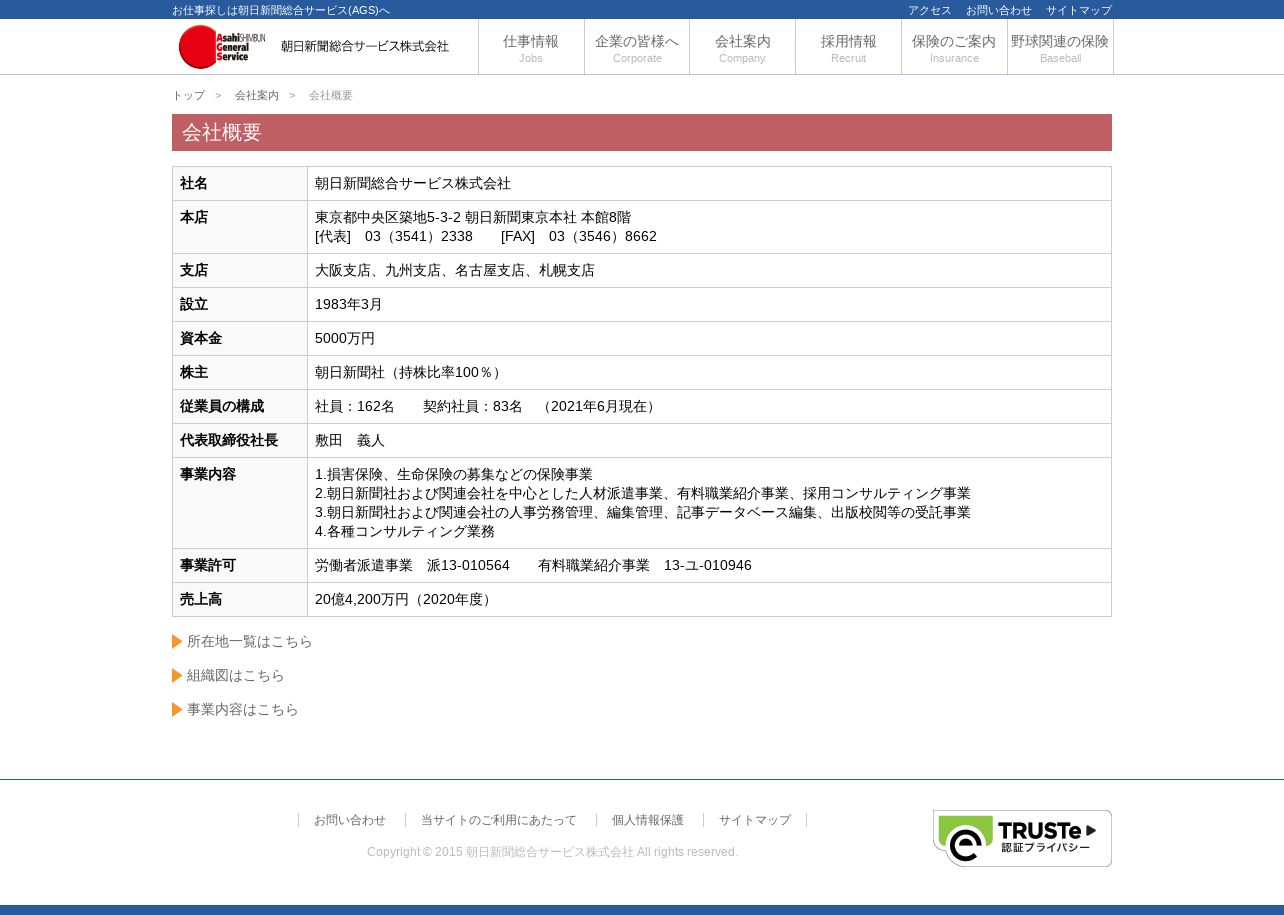Open the 仕事情報 Jobs menu

click(x=531, y=47)
